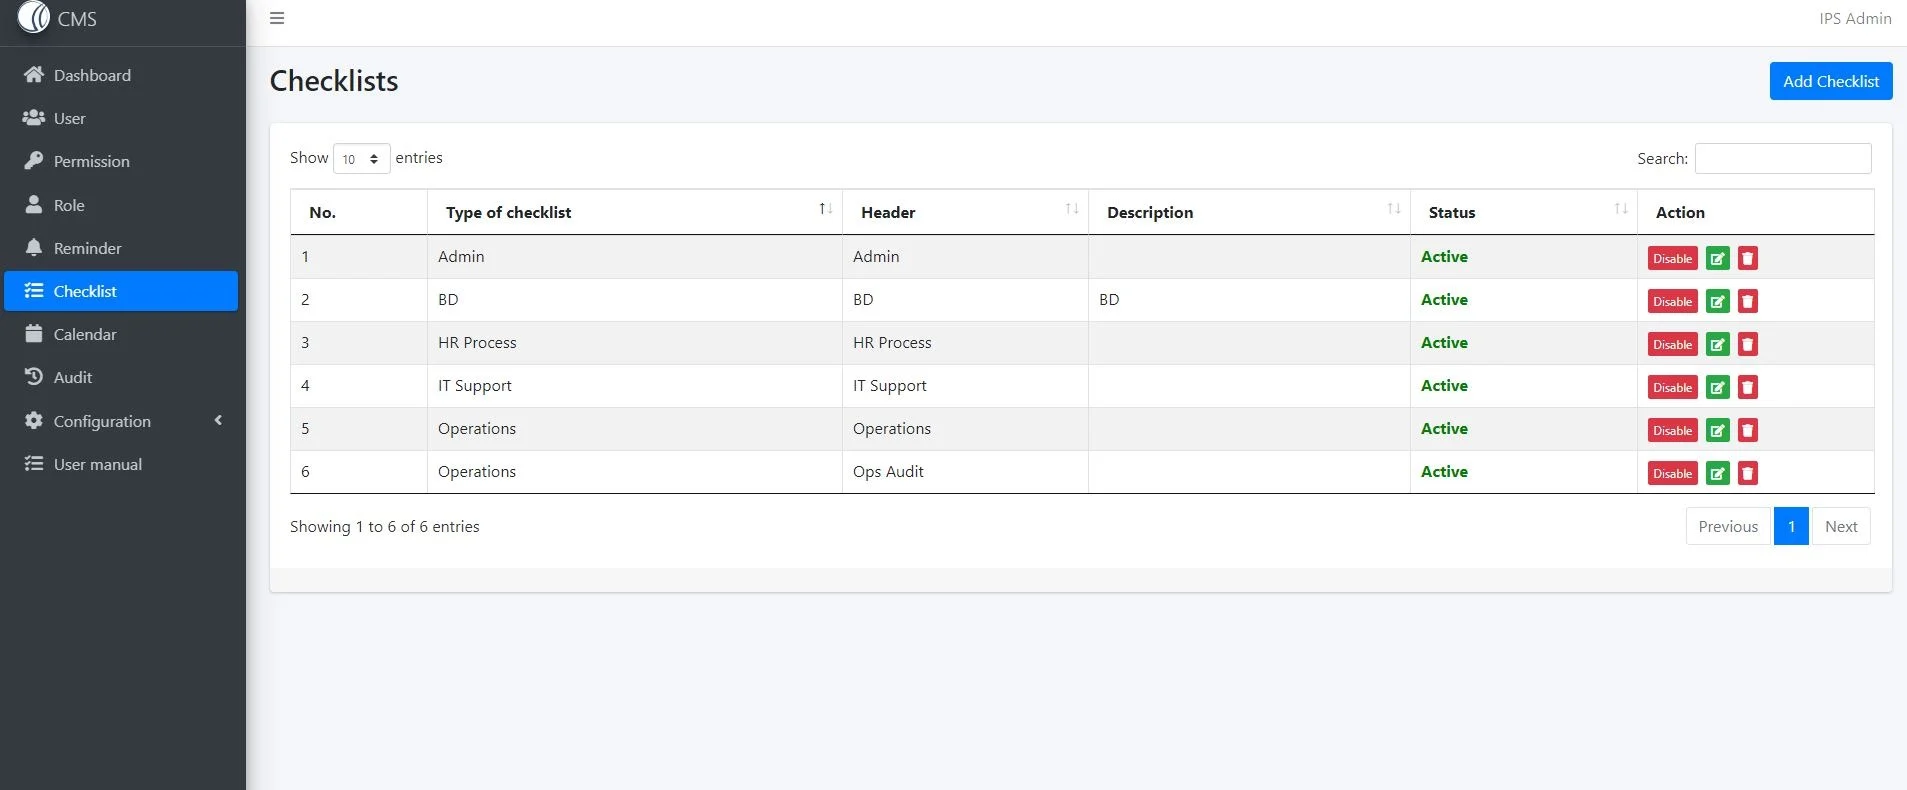Sort by Description column arrows
Image resolution: width=1907 pixels, height=790 pixels.
click(x=1393, y=209)
